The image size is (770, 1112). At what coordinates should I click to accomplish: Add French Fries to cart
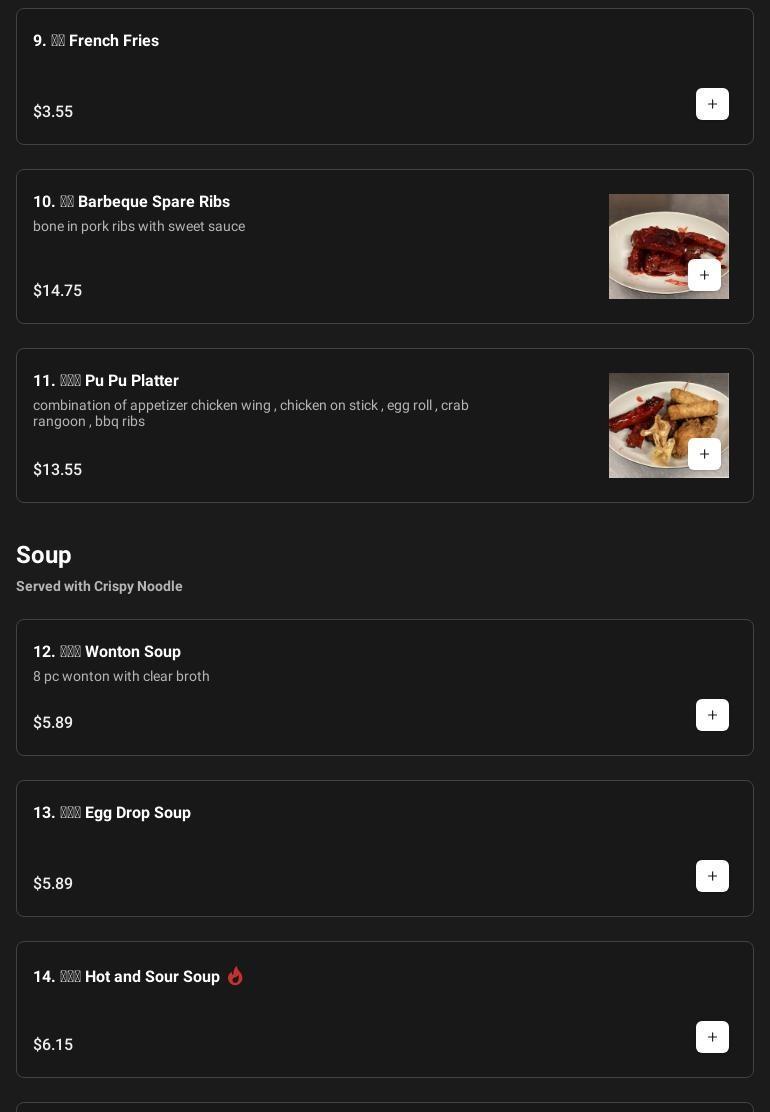[x=712, y=104]
